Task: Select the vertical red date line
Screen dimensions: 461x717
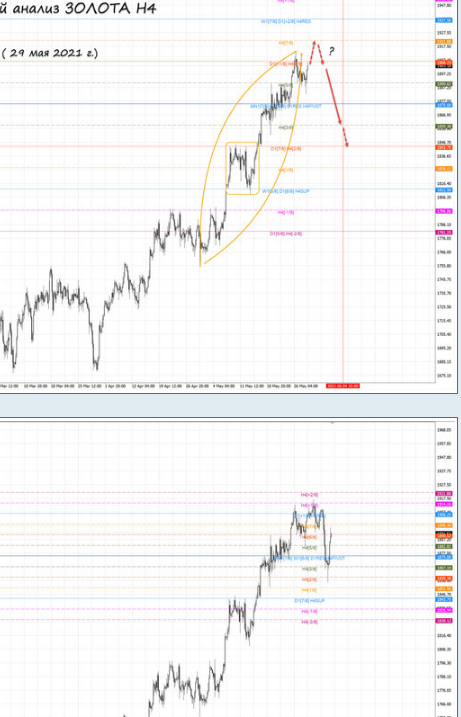Action: 343,192
